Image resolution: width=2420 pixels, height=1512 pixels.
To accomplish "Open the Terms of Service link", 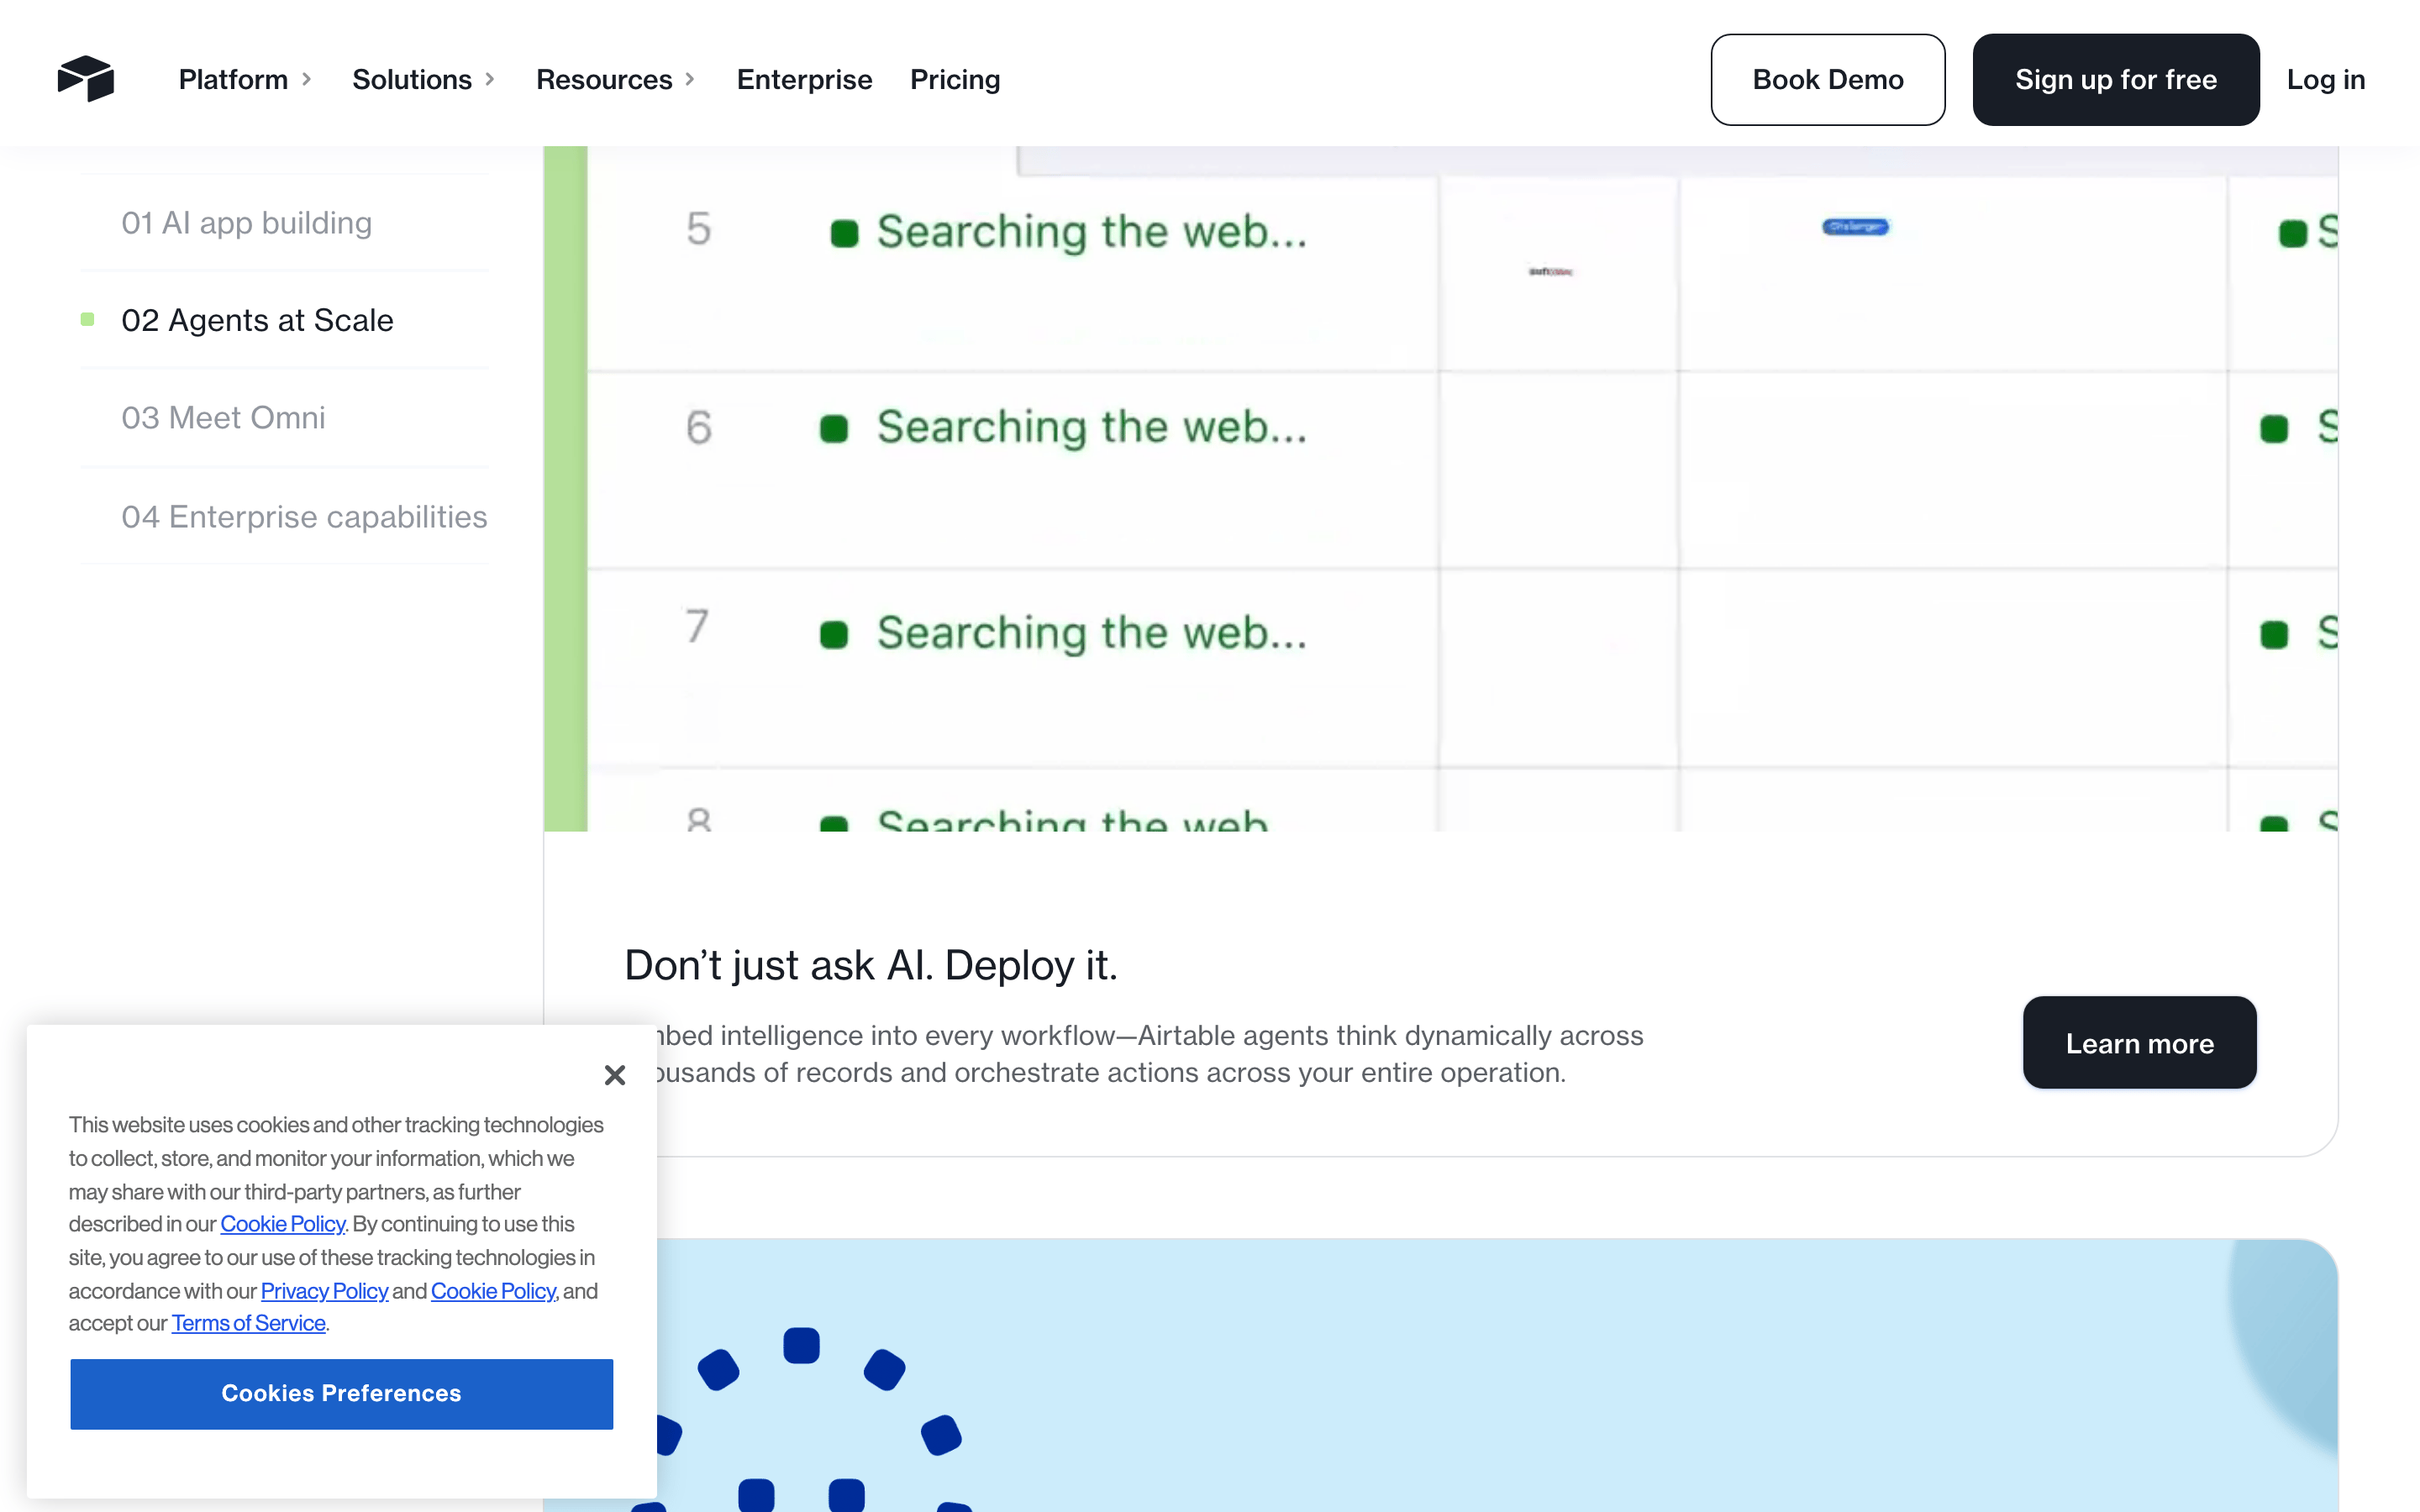I will coord(248,1323).
